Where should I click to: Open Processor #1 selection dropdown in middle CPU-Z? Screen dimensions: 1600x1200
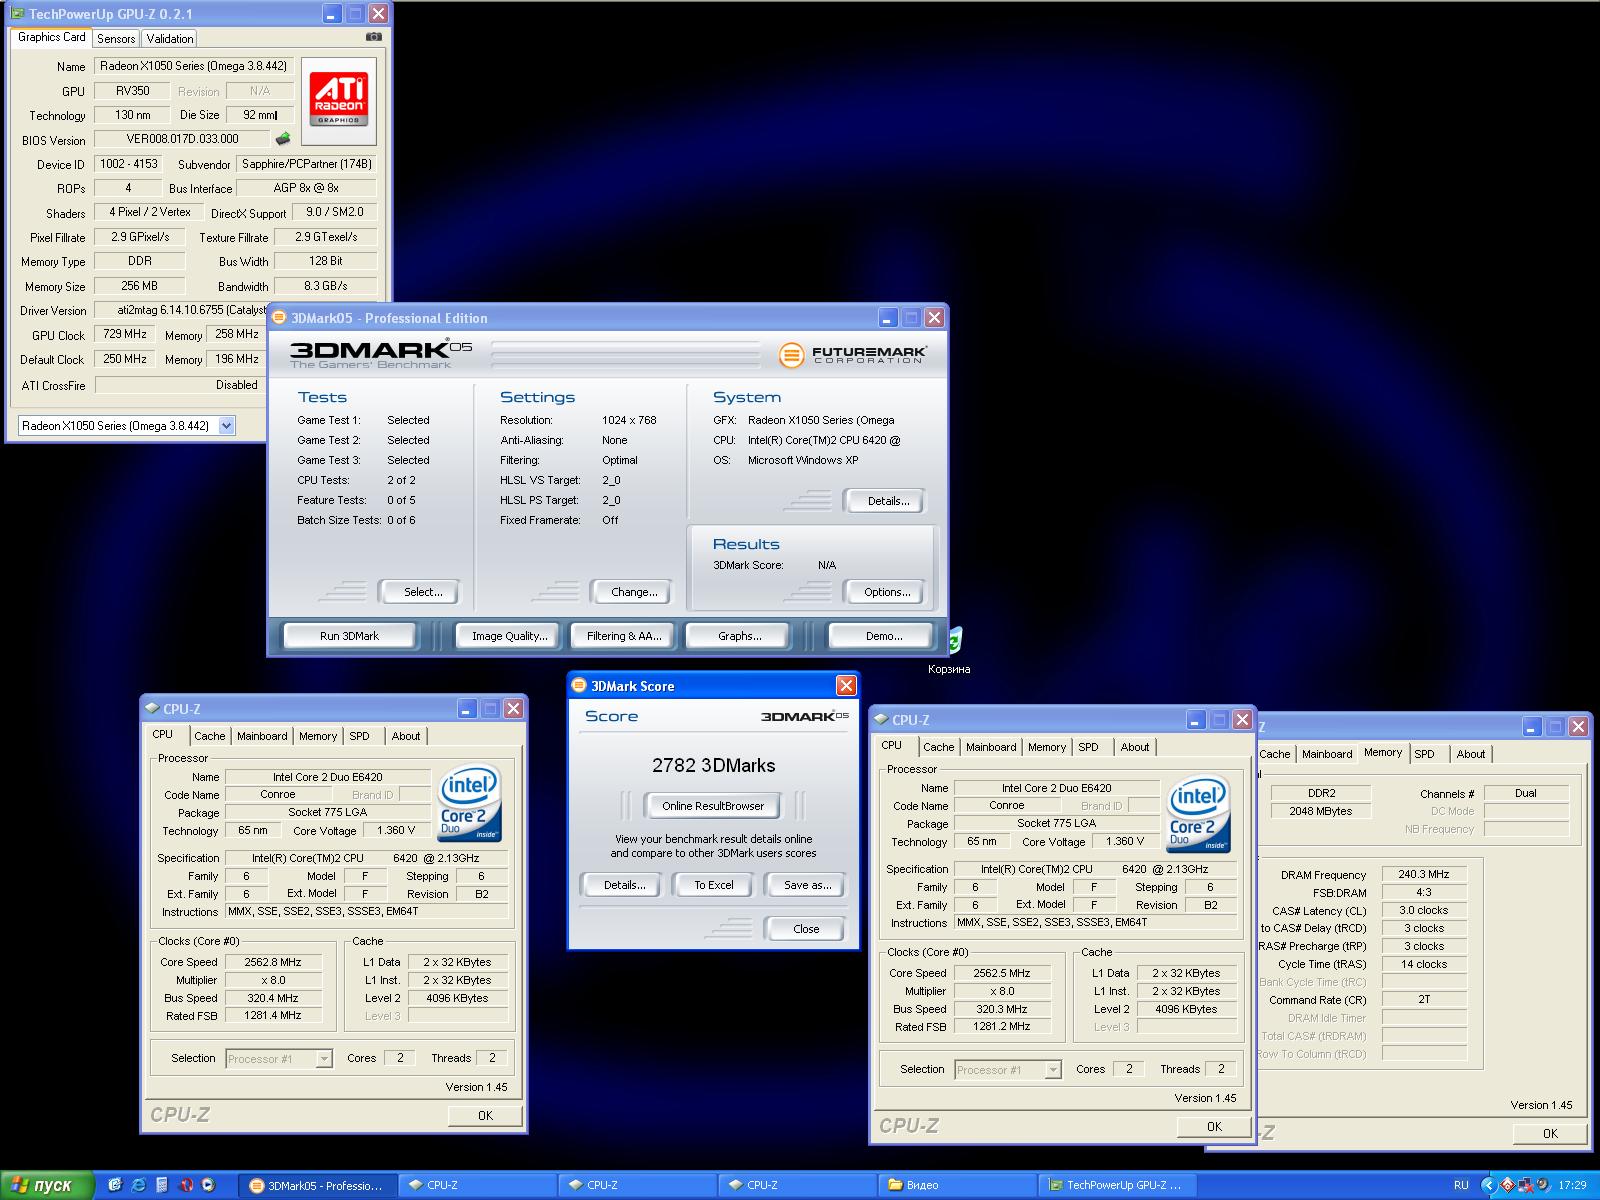pyautogui.click(x=1053, y=1069)
